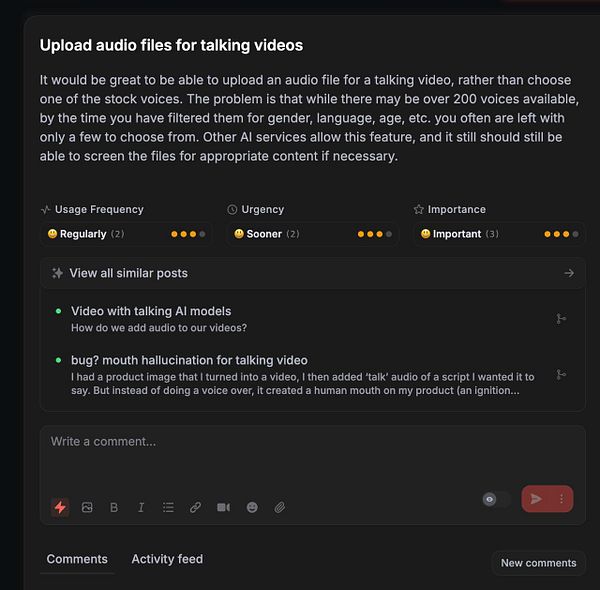
Task: Switch to the Activity feed tab
Action: click(167, 559)
